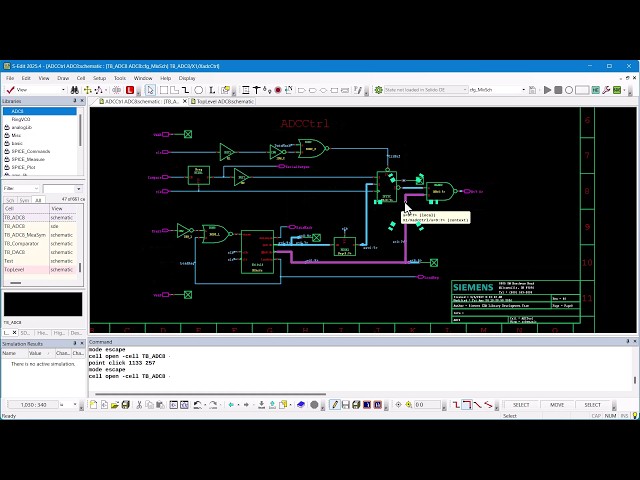Viewport: 640px width, 480px height.
Task: Click the MOVE mouse button label
Action: (x=557, y=404)
